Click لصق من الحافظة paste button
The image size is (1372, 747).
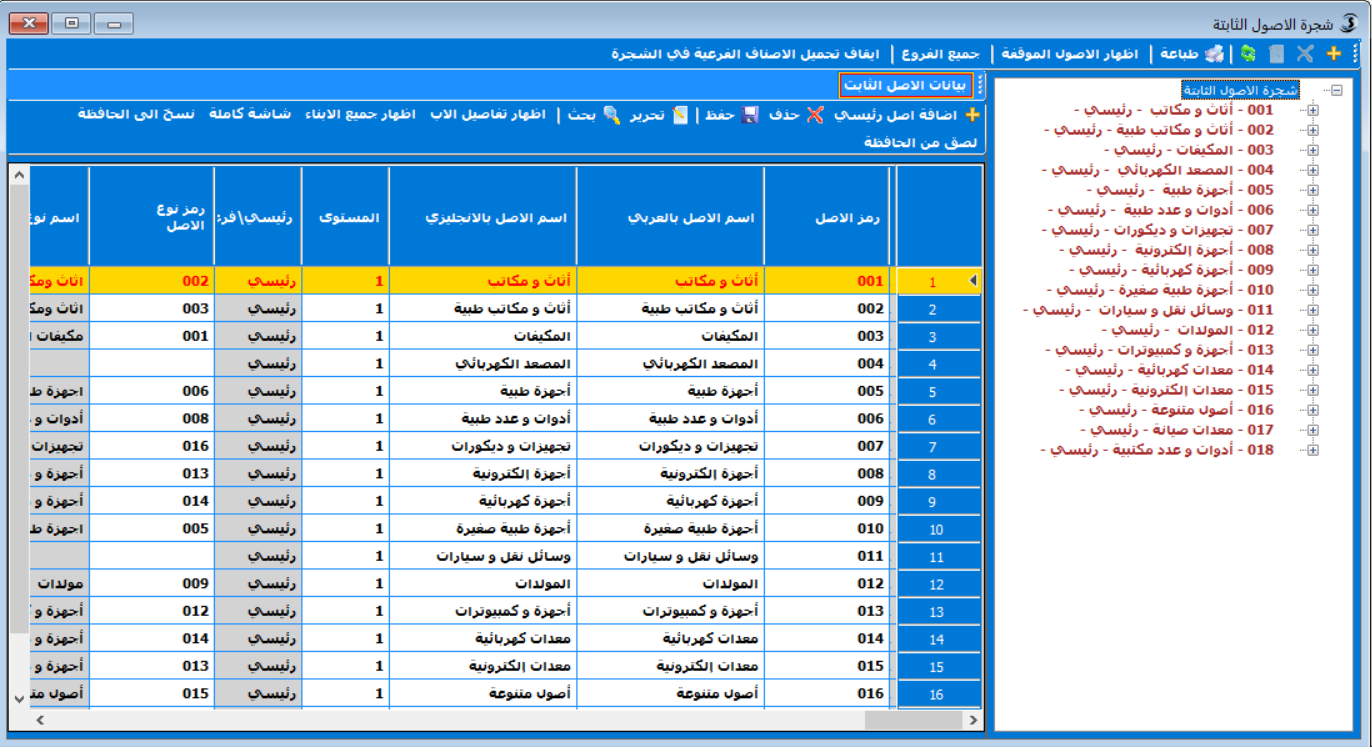920,143
